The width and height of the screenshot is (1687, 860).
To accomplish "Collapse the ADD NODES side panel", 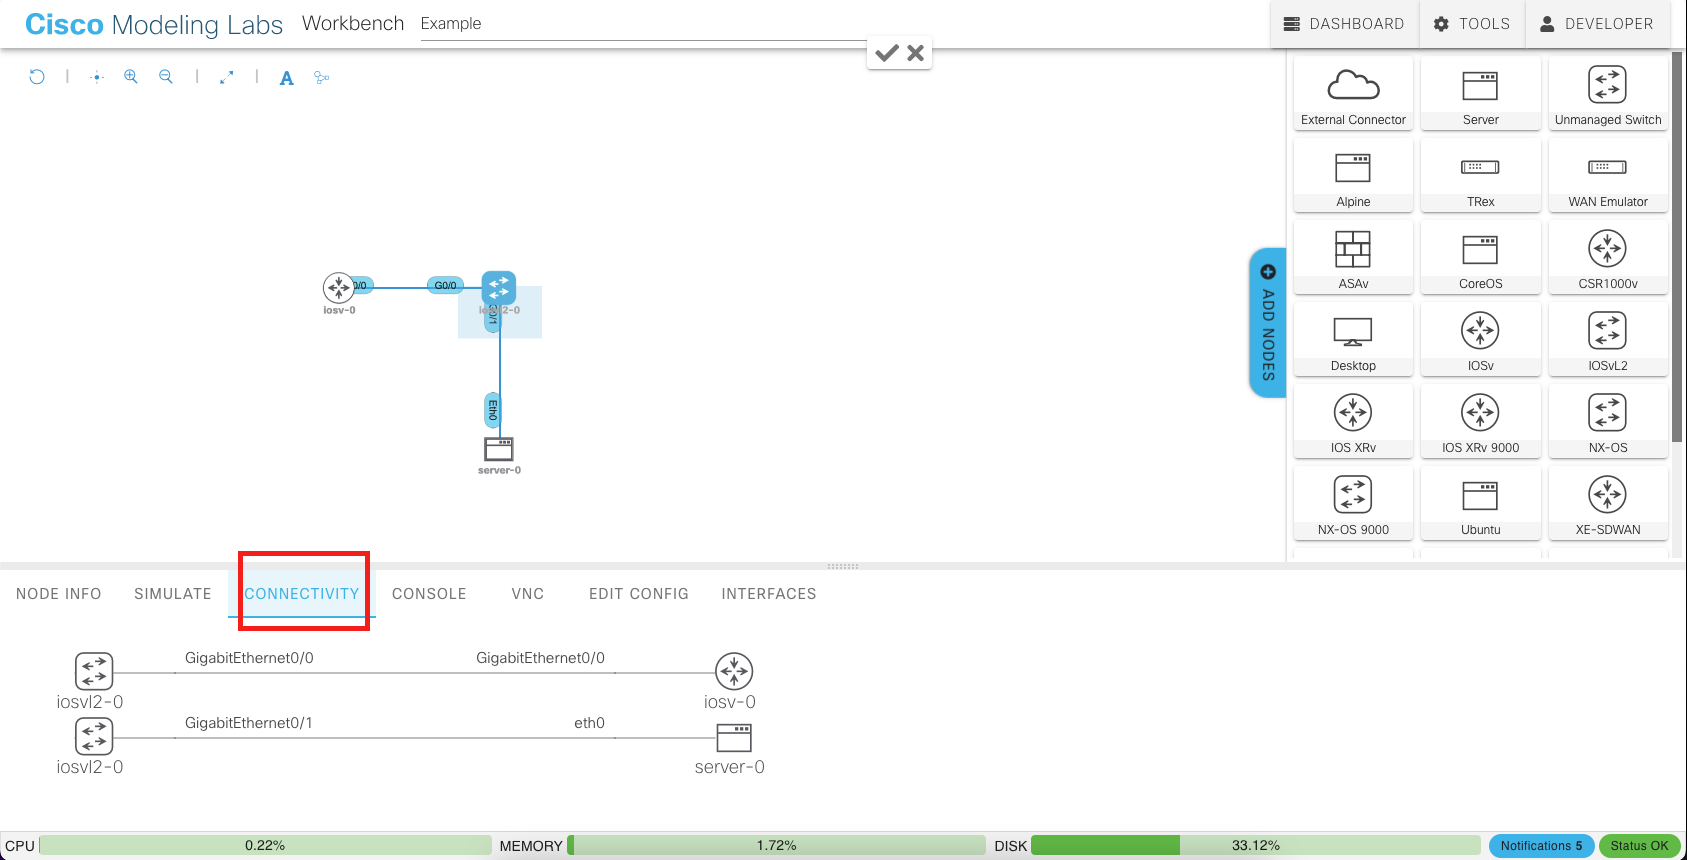I will [1267, 322].
